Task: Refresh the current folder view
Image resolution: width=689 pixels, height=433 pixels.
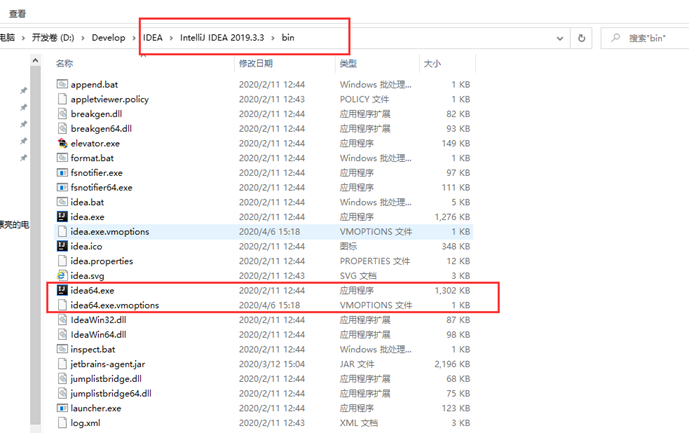Action: 581,38
